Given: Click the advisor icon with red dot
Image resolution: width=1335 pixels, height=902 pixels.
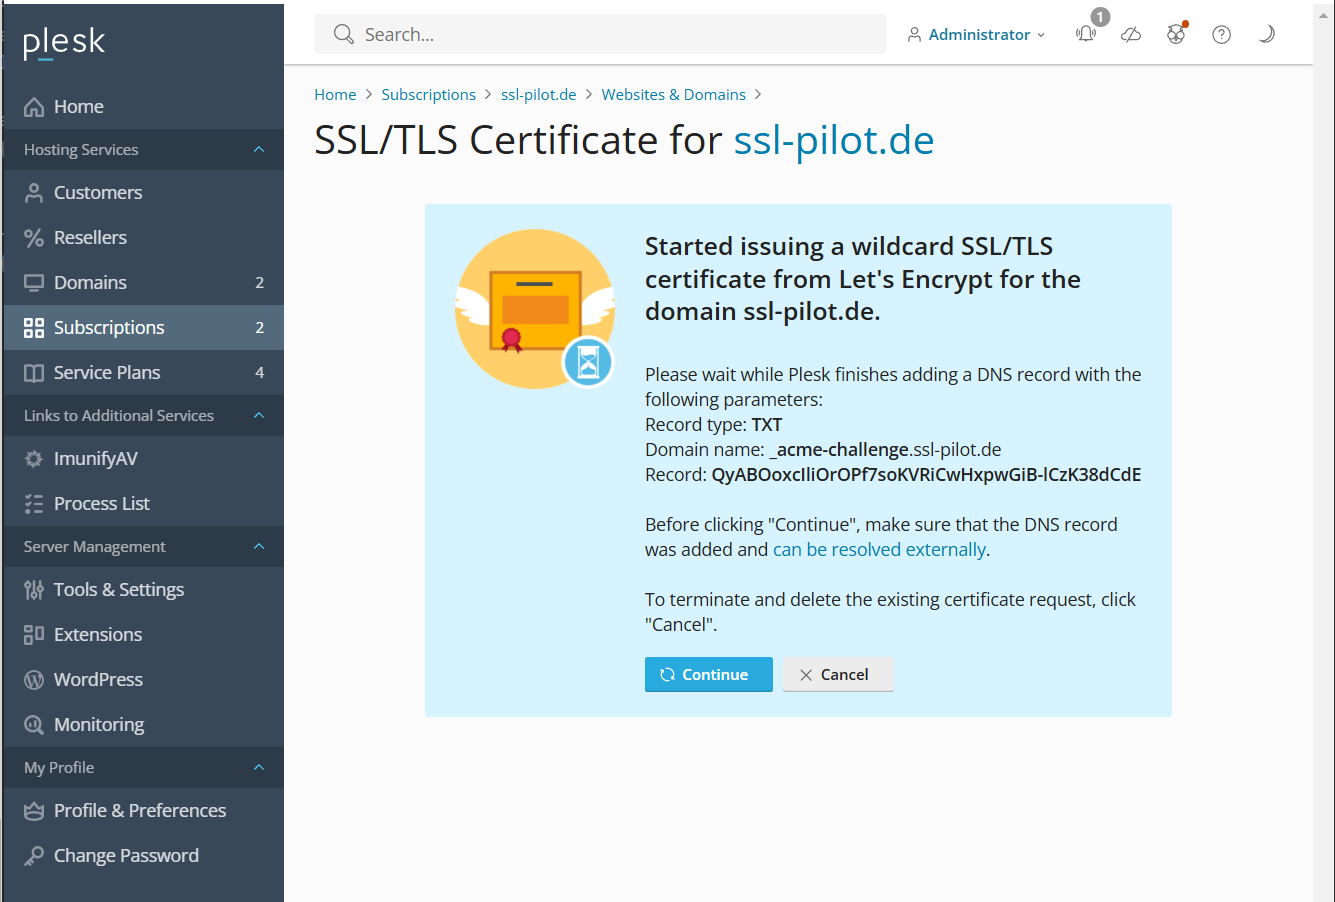Looking at the screenshot, I should point(1177,34).
